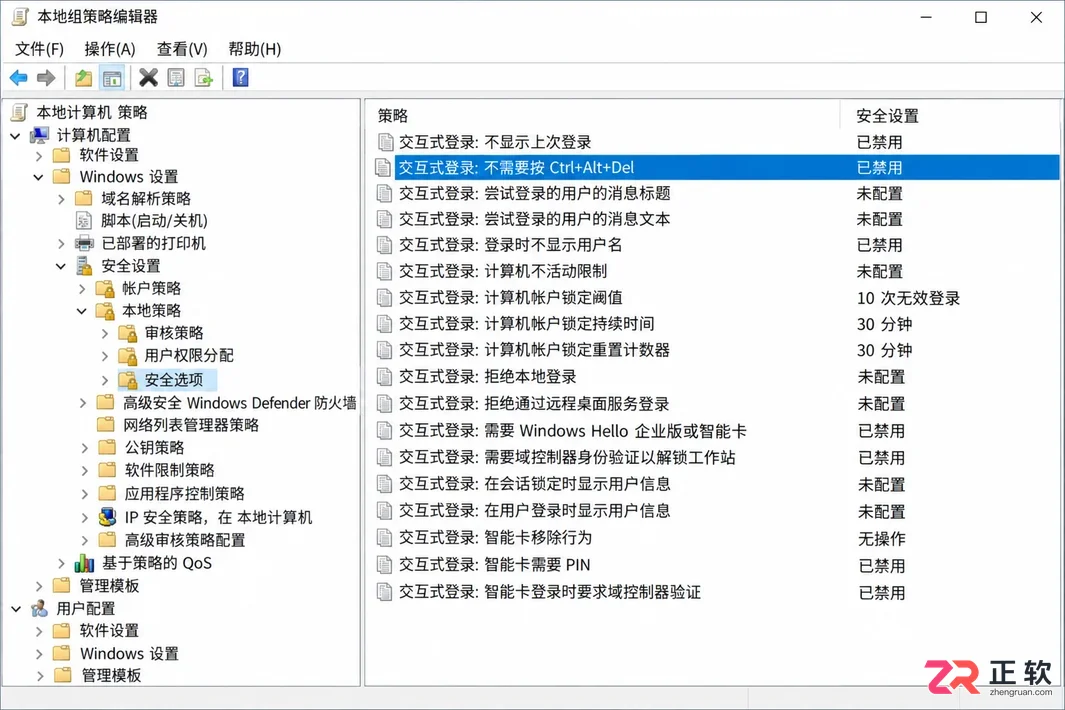Click the Delete X toolbar icon
The image size is (1065, 710).
point(148,78)
